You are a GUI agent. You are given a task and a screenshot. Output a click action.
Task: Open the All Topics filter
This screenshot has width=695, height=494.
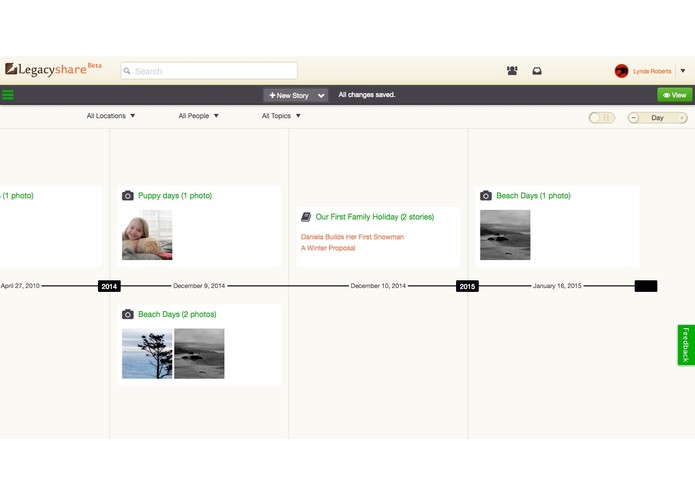click(281, 116)
